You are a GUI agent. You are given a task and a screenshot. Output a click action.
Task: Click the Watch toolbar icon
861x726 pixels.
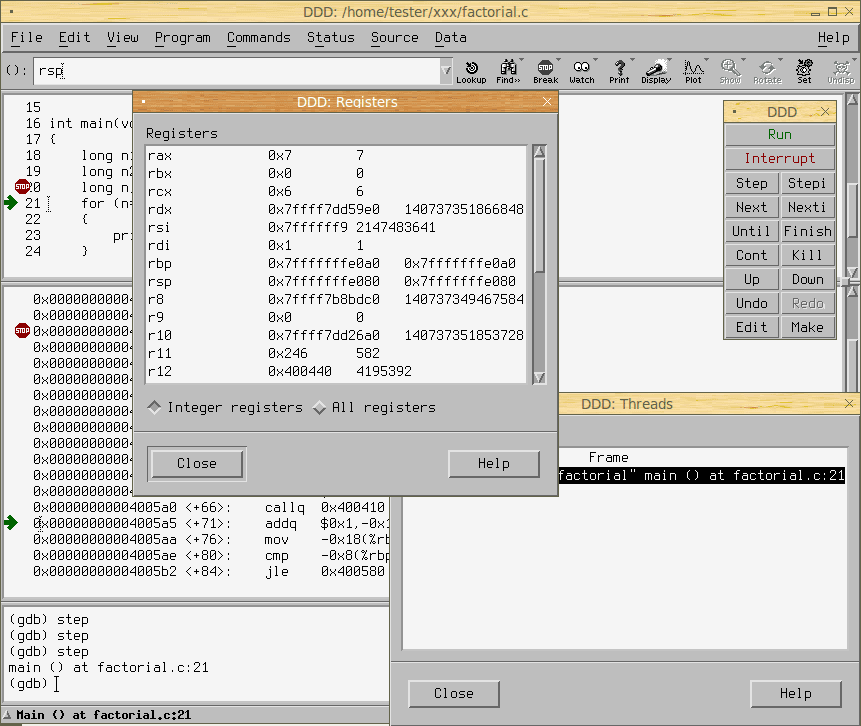[582, 71]
